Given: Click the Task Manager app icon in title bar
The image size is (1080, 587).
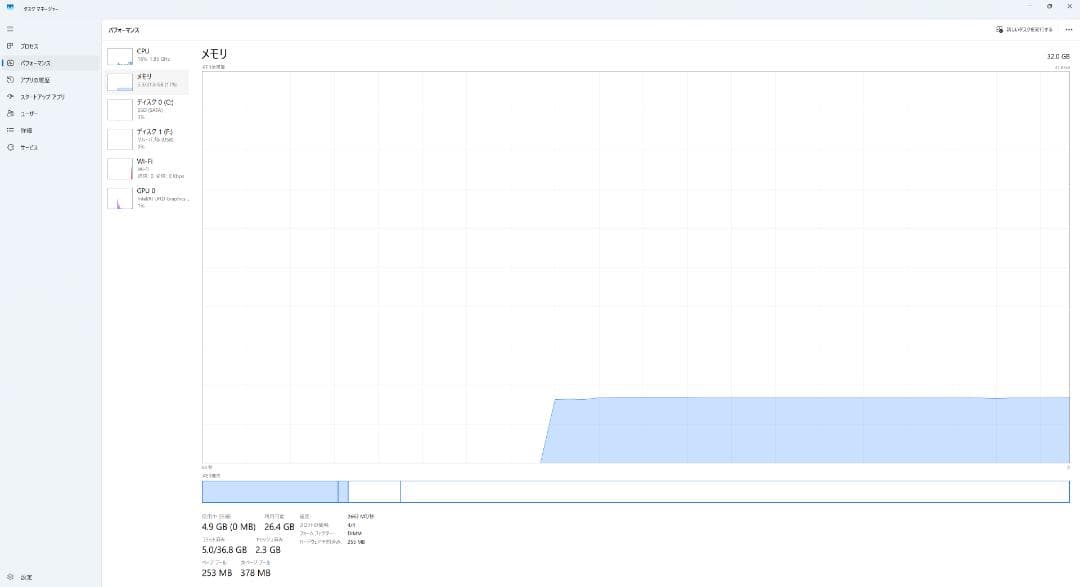Looking at the screenshot, I should [x=10, y=6].
